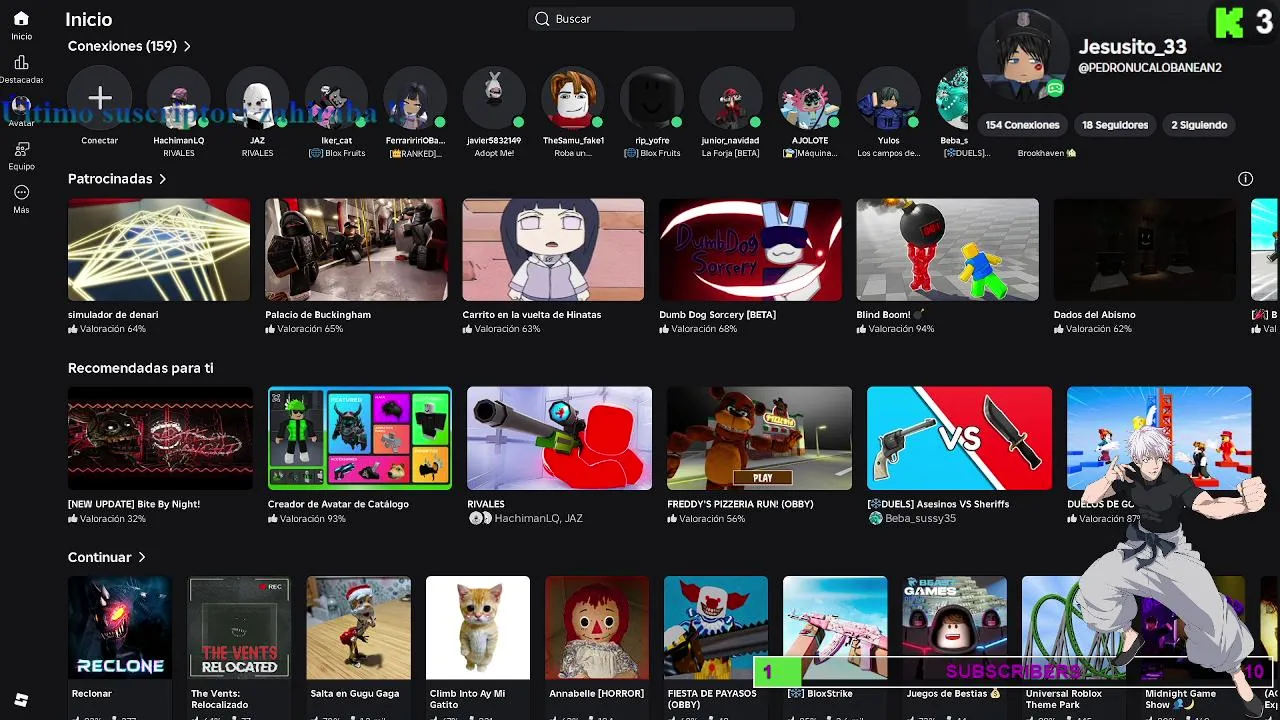Image resolution: width=1280 pixels, height=720 pixels.
Task: Click the Roblox logo icon at the bottom left
Action: [x=21, y=700]
